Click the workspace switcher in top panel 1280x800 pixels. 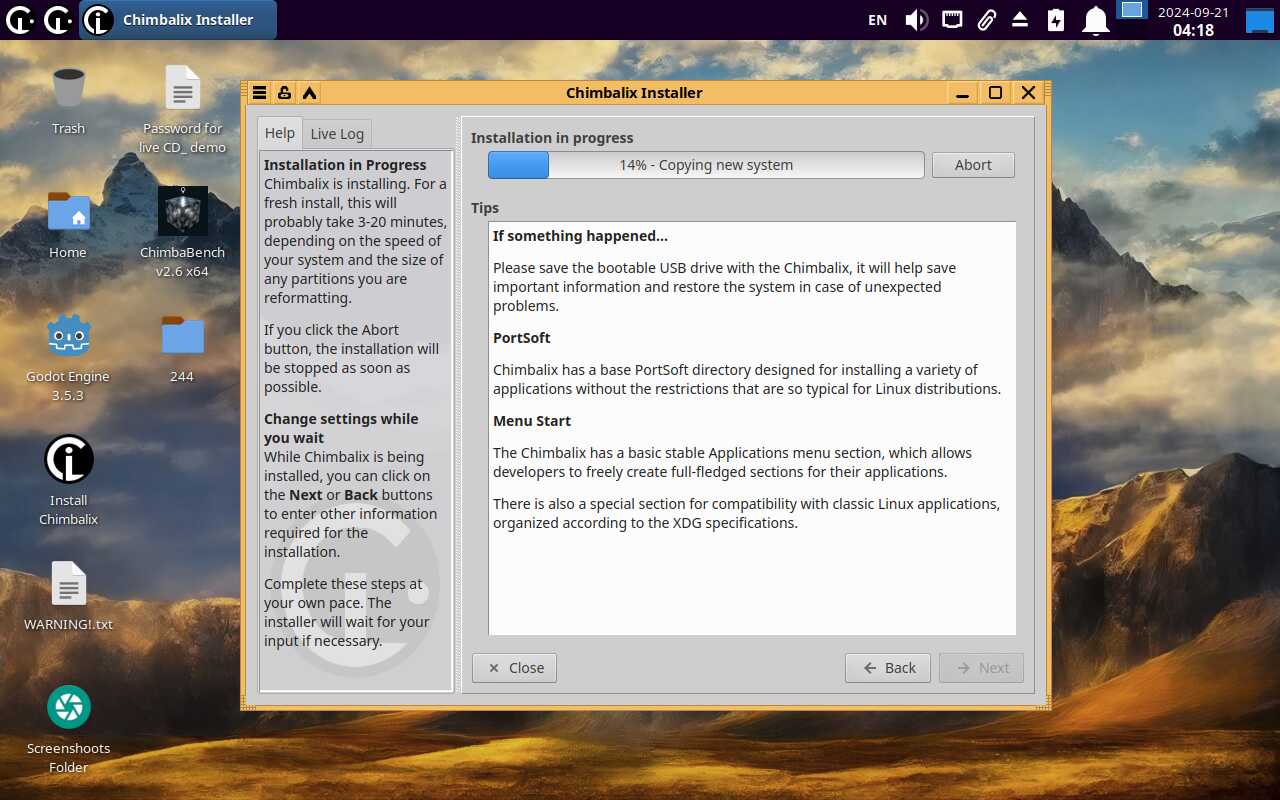pyautogui.click(x=1131, y=10)
